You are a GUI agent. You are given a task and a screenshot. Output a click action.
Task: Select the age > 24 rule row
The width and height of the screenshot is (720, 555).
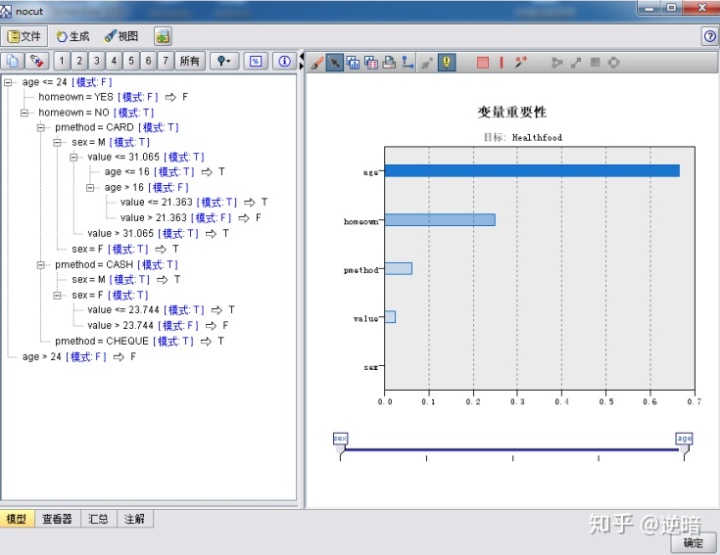click(x=79, y=357)
